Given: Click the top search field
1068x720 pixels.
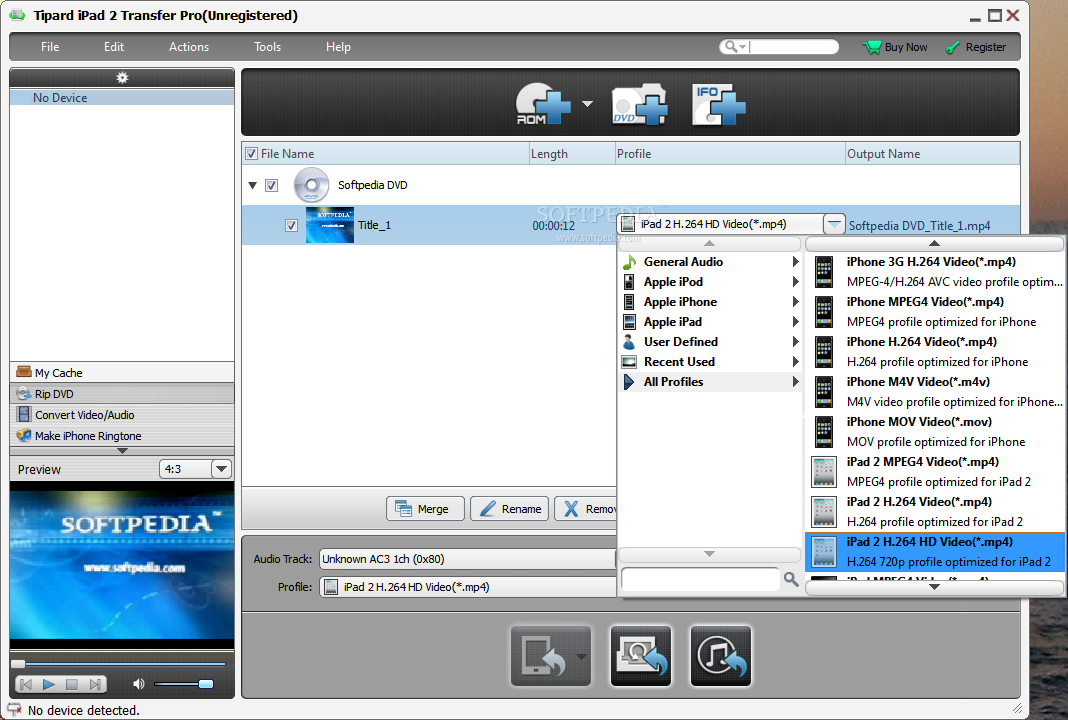Looking at the screenshot, I should point(779,46).
